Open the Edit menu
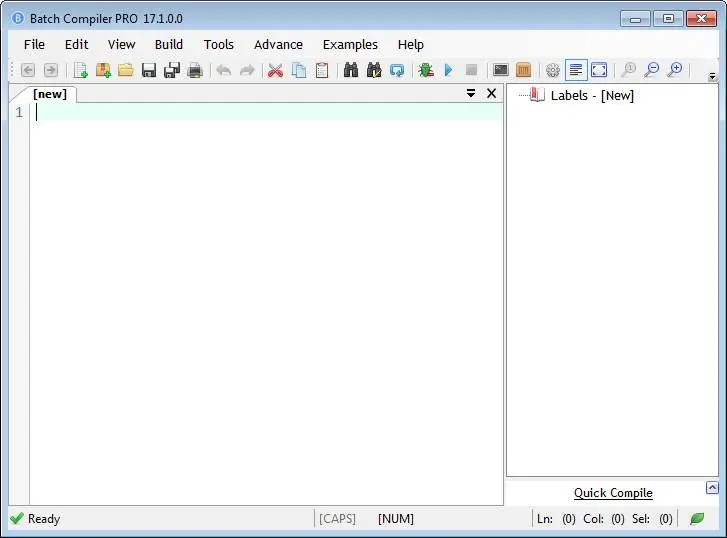The height and width of the screenshot is (538, 727). [x=77, y=45]
